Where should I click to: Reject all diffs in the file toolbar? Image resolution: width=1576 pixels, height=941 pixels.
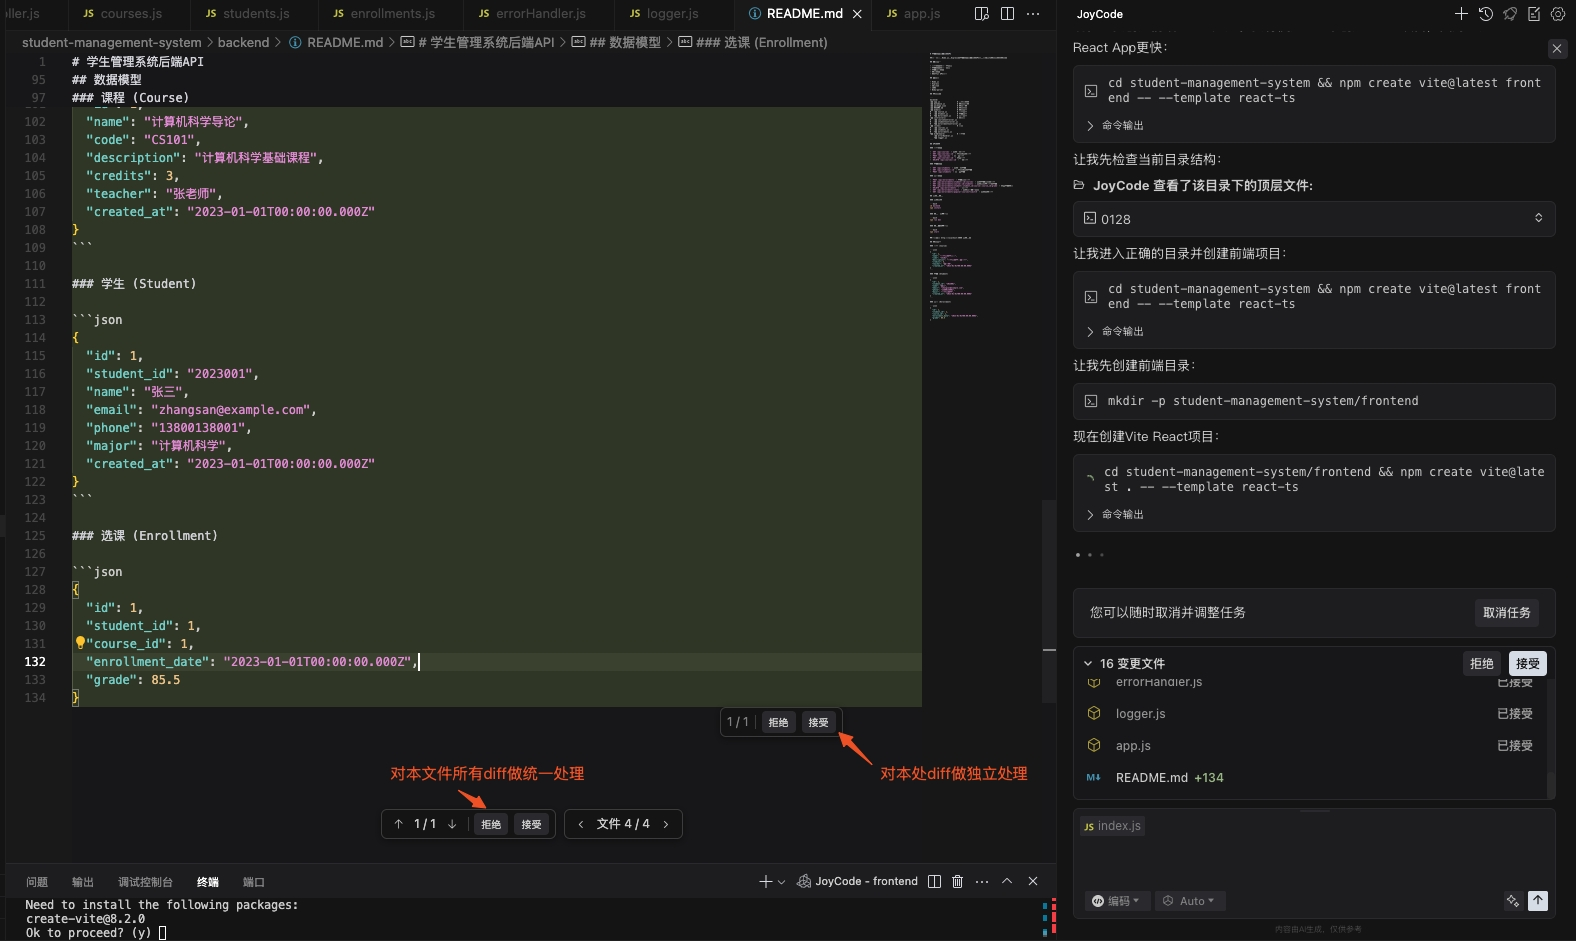tap(491, 824)
